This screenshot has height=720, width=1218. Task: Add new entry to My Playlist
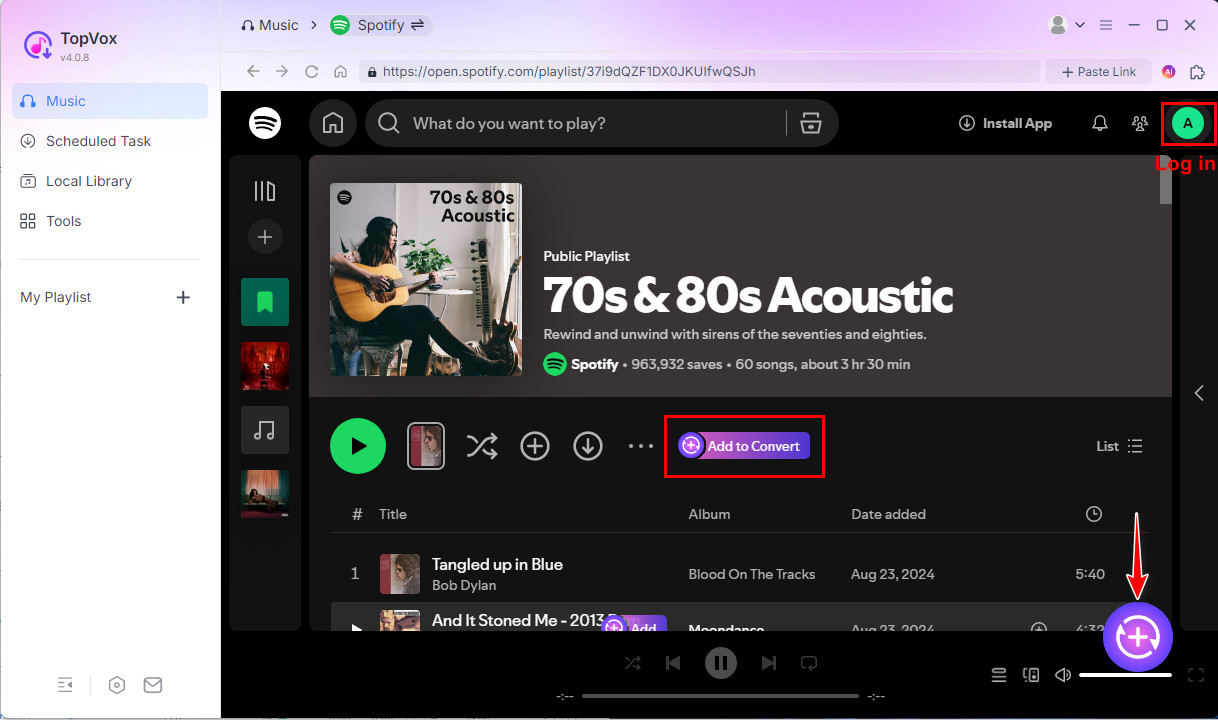183,297
